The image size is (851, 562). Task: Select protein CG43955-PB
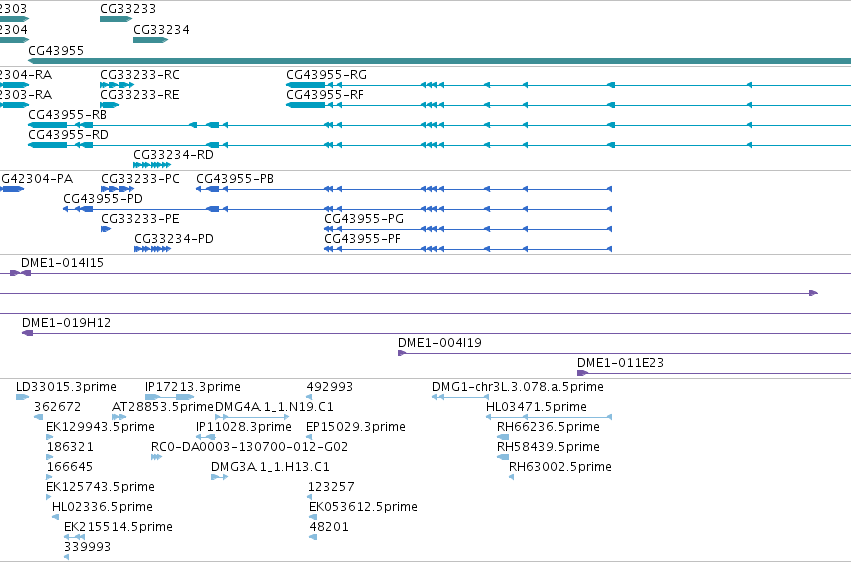[x=234, y=179]
